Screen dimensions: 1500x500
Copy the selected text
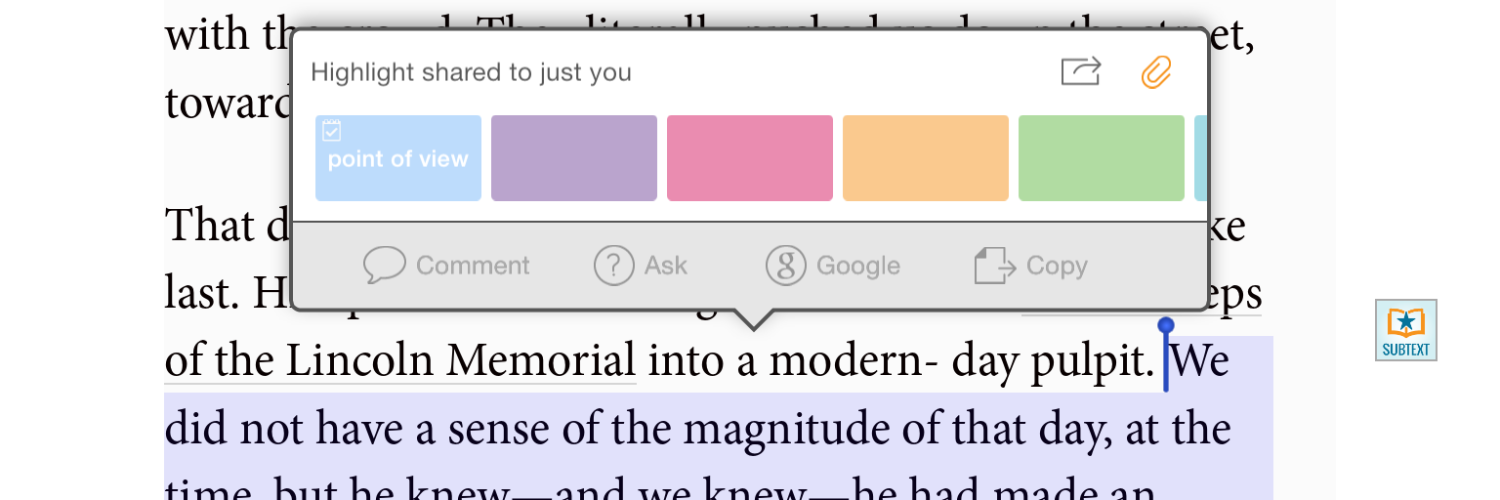point(1031,266)
